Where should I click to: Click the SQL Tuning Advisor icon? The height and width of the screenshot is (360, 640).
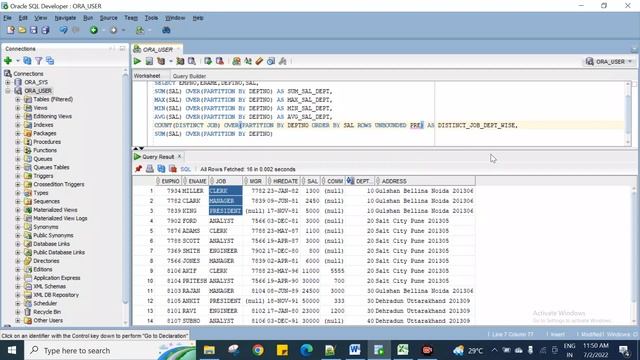[x=191, y=61]
